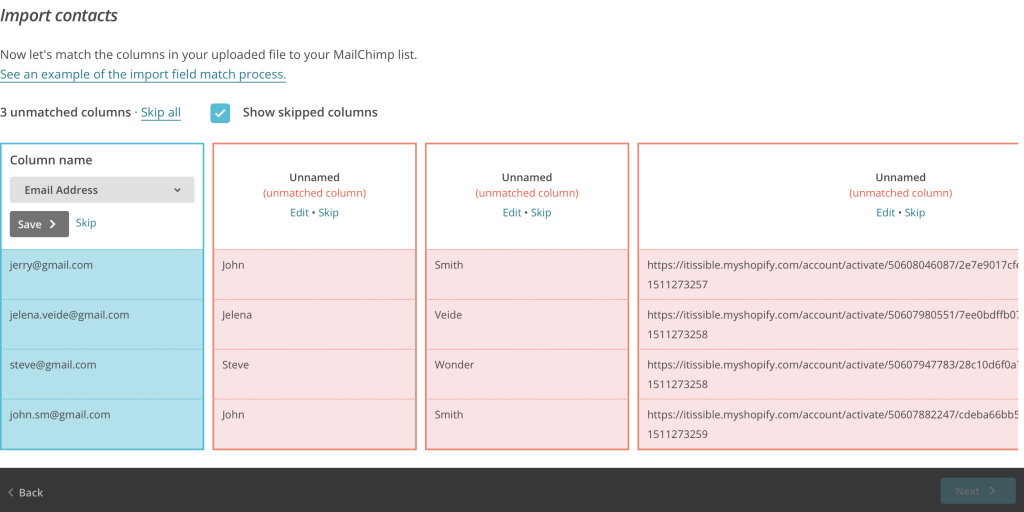The width and height of the screenshot is (1024, 512).
Task: Click the chevron arrow on the Save button
Action: point(53,224)
